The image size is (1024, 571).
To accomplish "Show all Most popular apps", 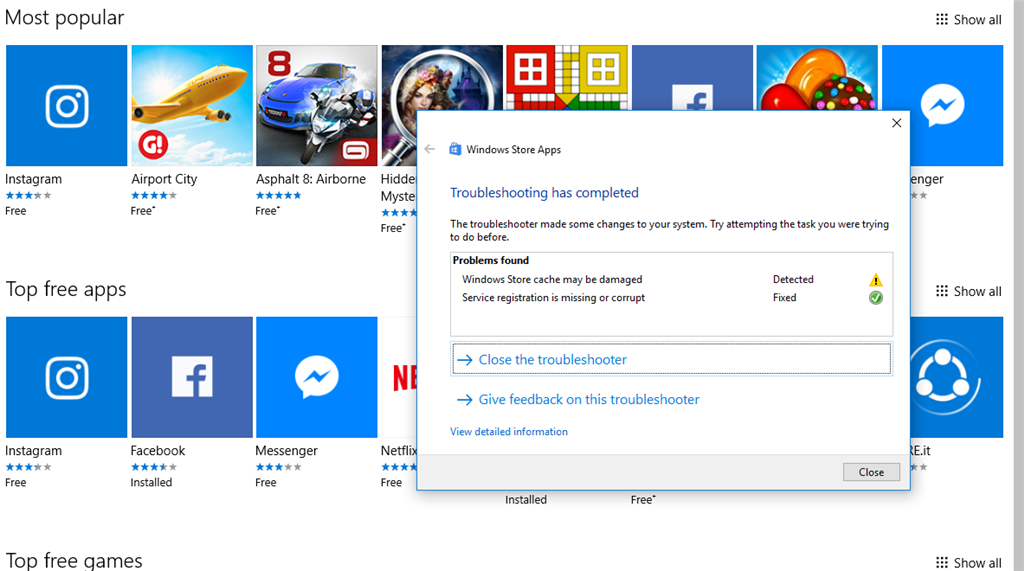I will click(x=968, y=20).
